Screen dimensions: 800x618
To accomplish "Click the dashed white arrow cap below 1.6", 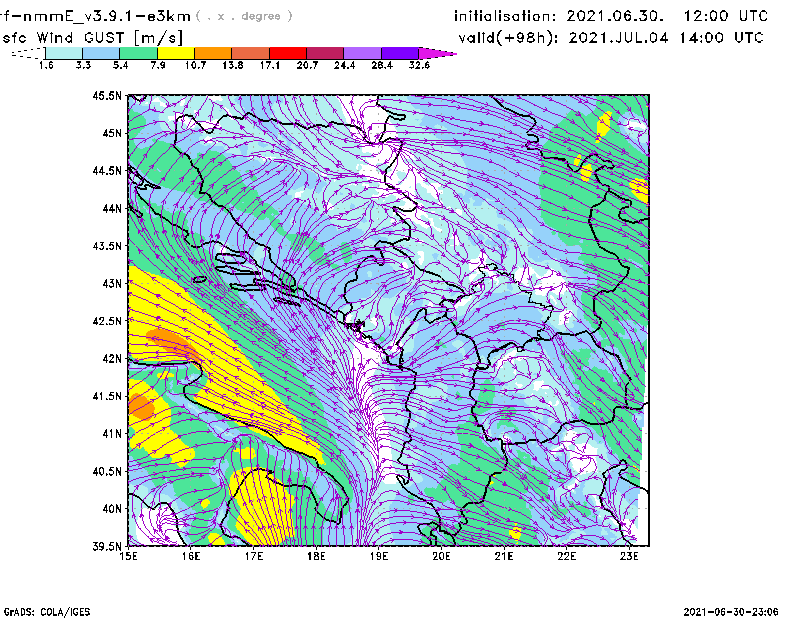I will pyautogui.click(x=30, y=53).
